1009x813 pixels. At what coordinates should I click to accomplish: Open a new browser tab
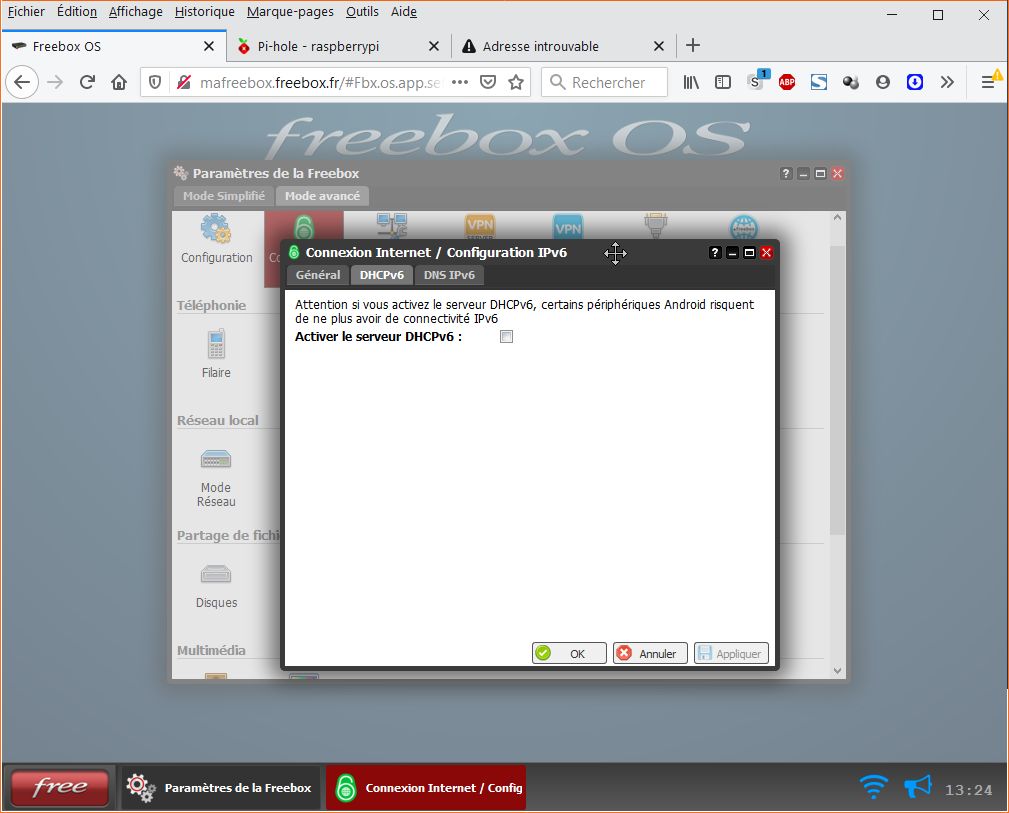pos(692,45)
